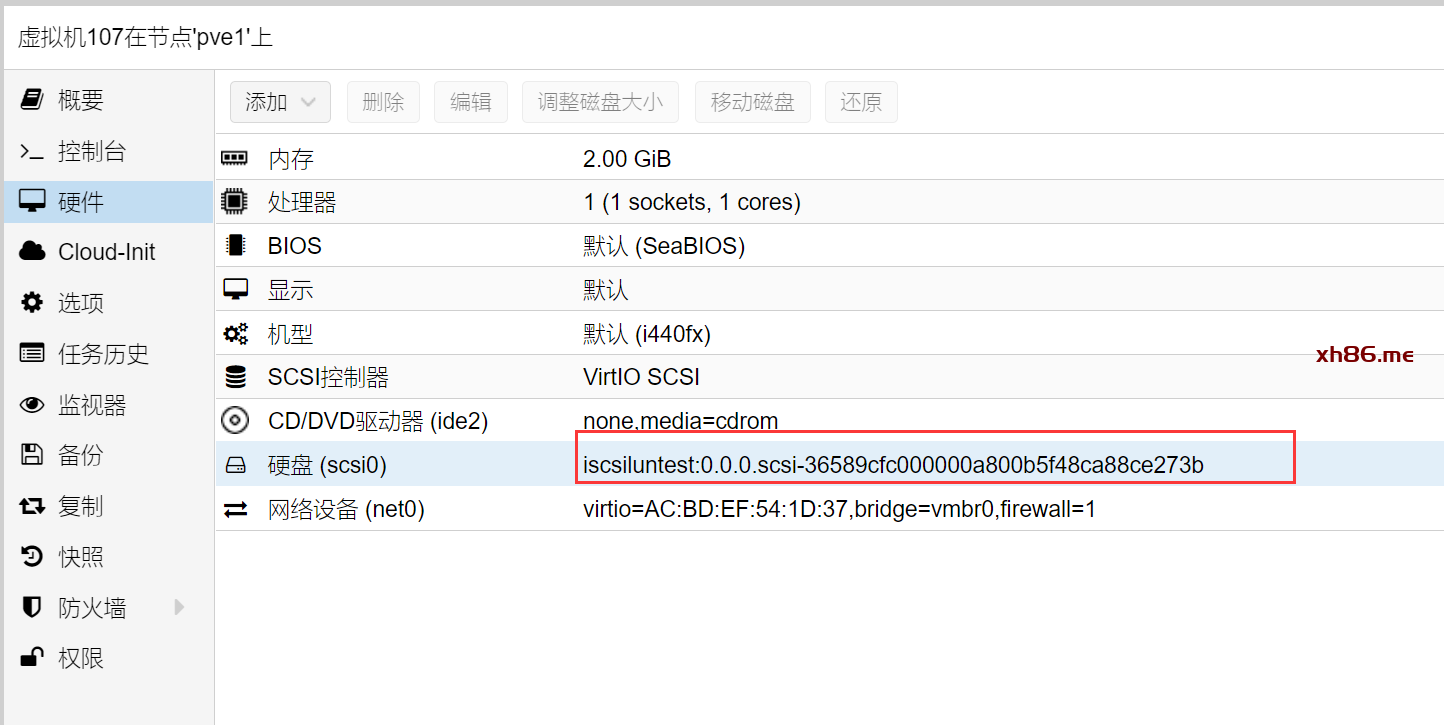The width and height of the screenshot is (1444, 725).
Task: Click the iscsiluntest disk value
Action: [x=893, y=465]
